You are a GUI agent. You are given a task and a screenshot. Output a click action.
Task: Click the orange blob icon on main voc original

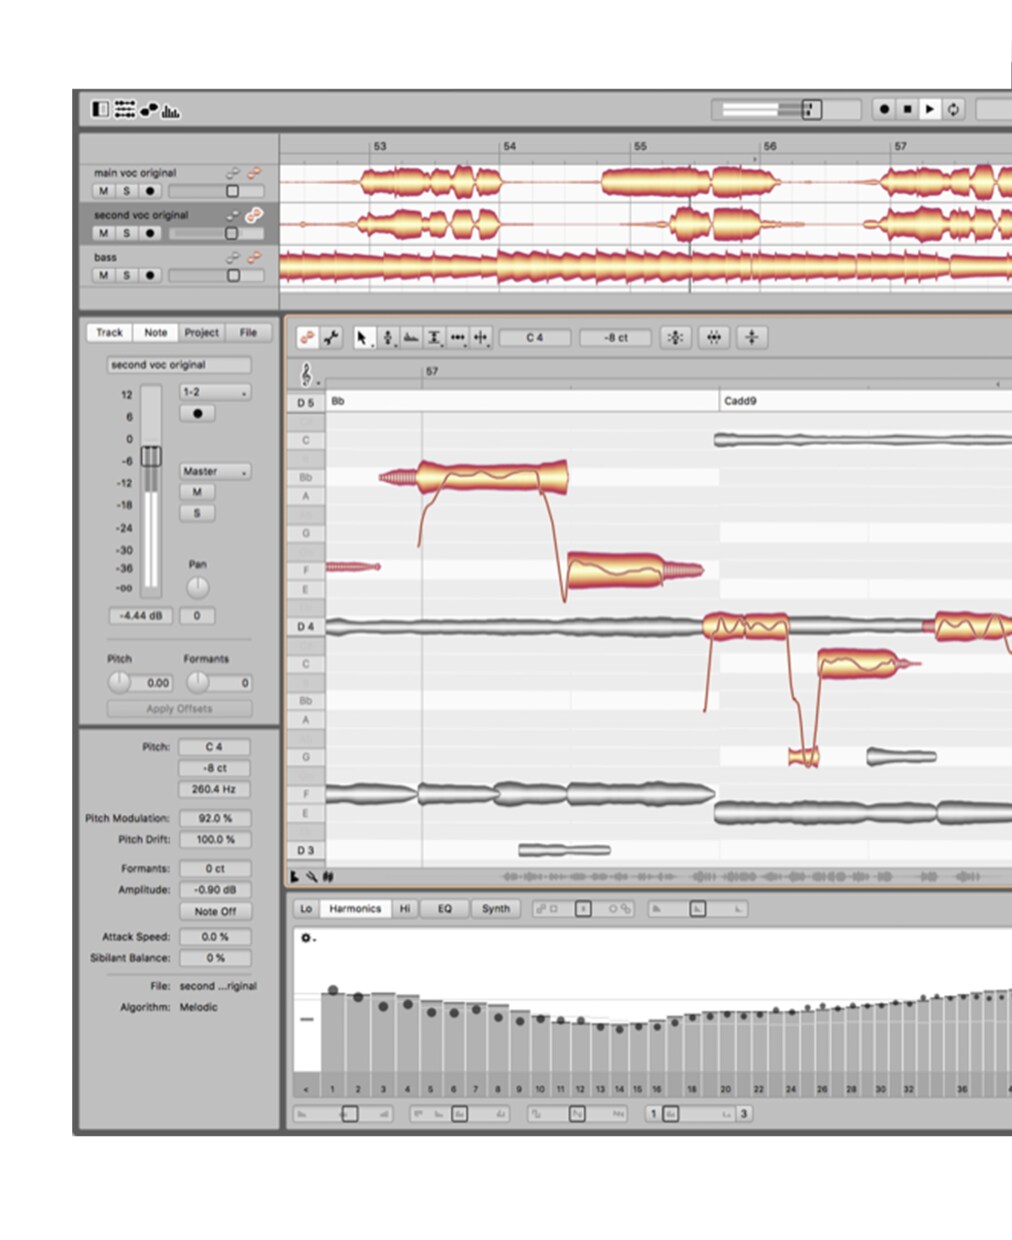click(x=255, y=173)
